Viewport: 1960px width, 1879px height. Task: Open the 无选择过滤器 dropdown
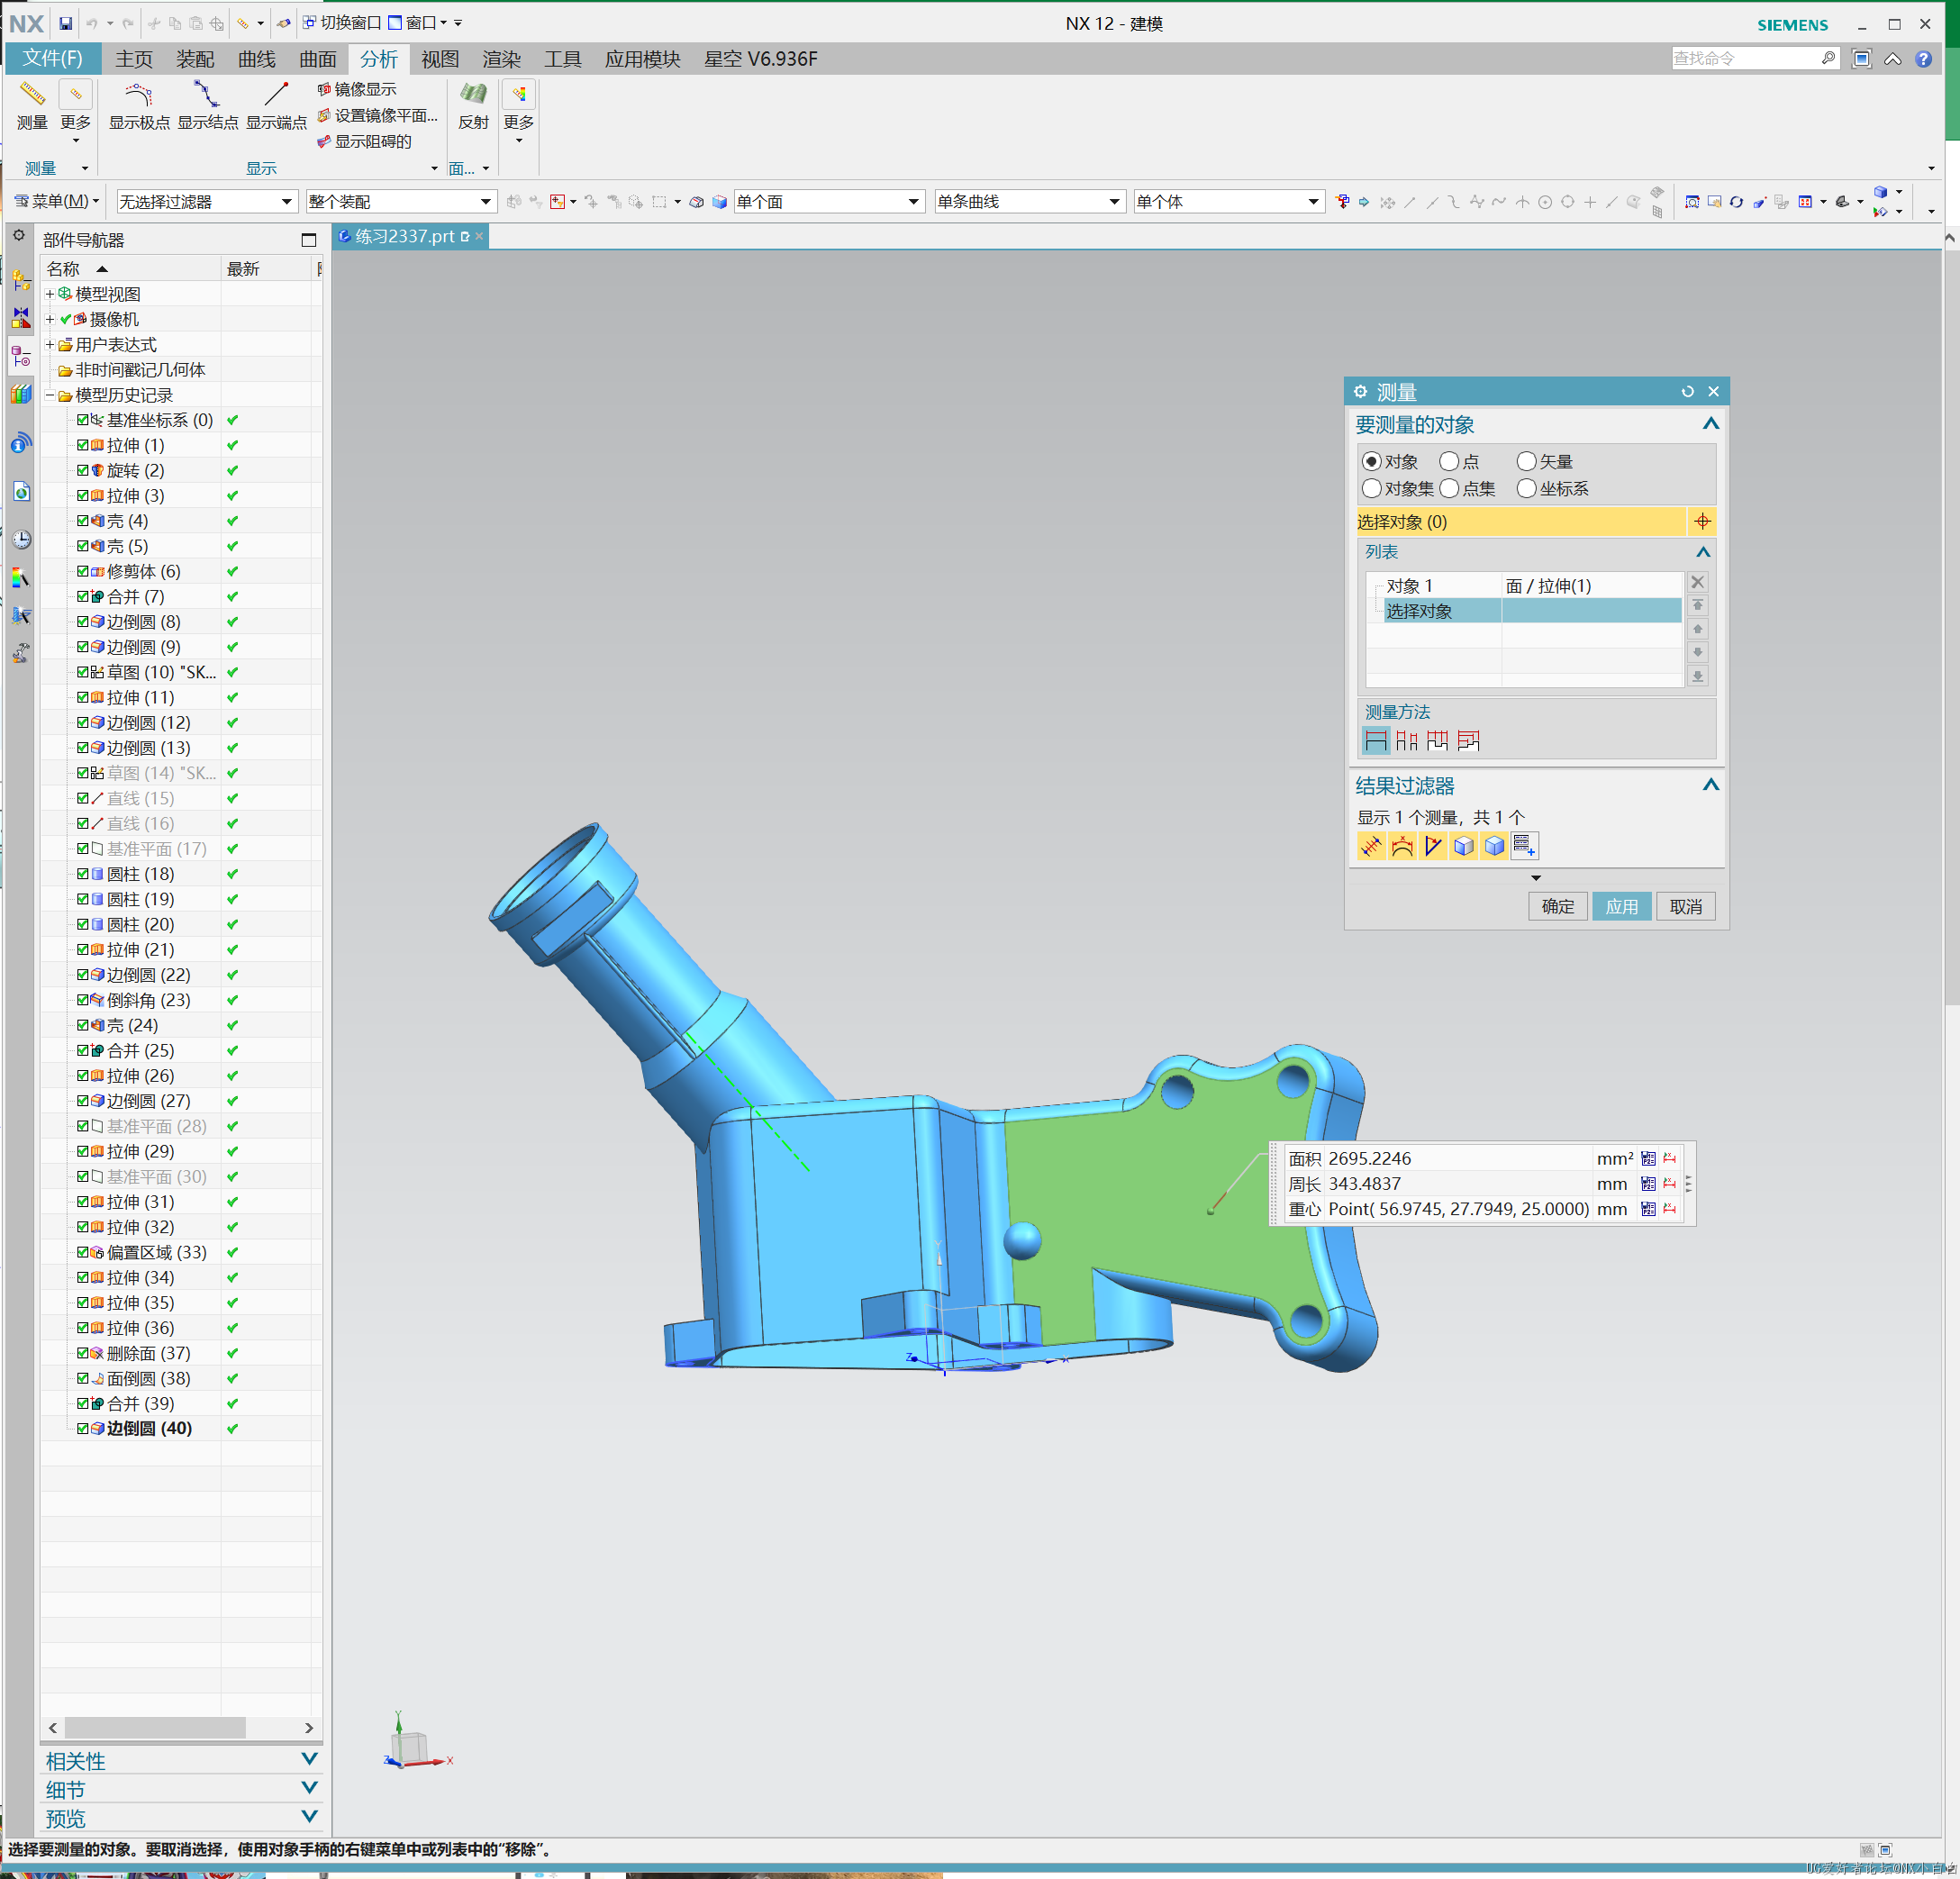(x=206, y=202)
